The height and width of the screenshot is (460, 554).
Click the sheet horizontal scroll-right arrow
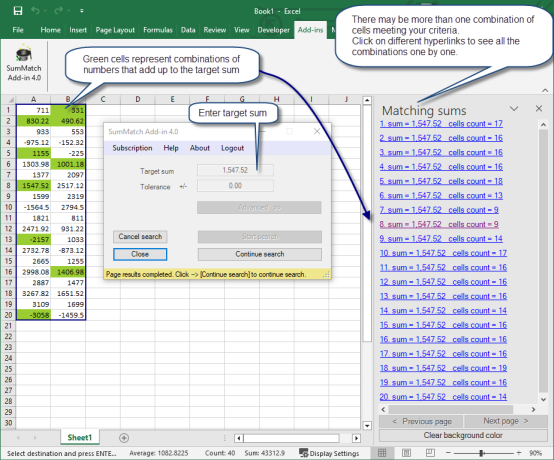point(356,438)
